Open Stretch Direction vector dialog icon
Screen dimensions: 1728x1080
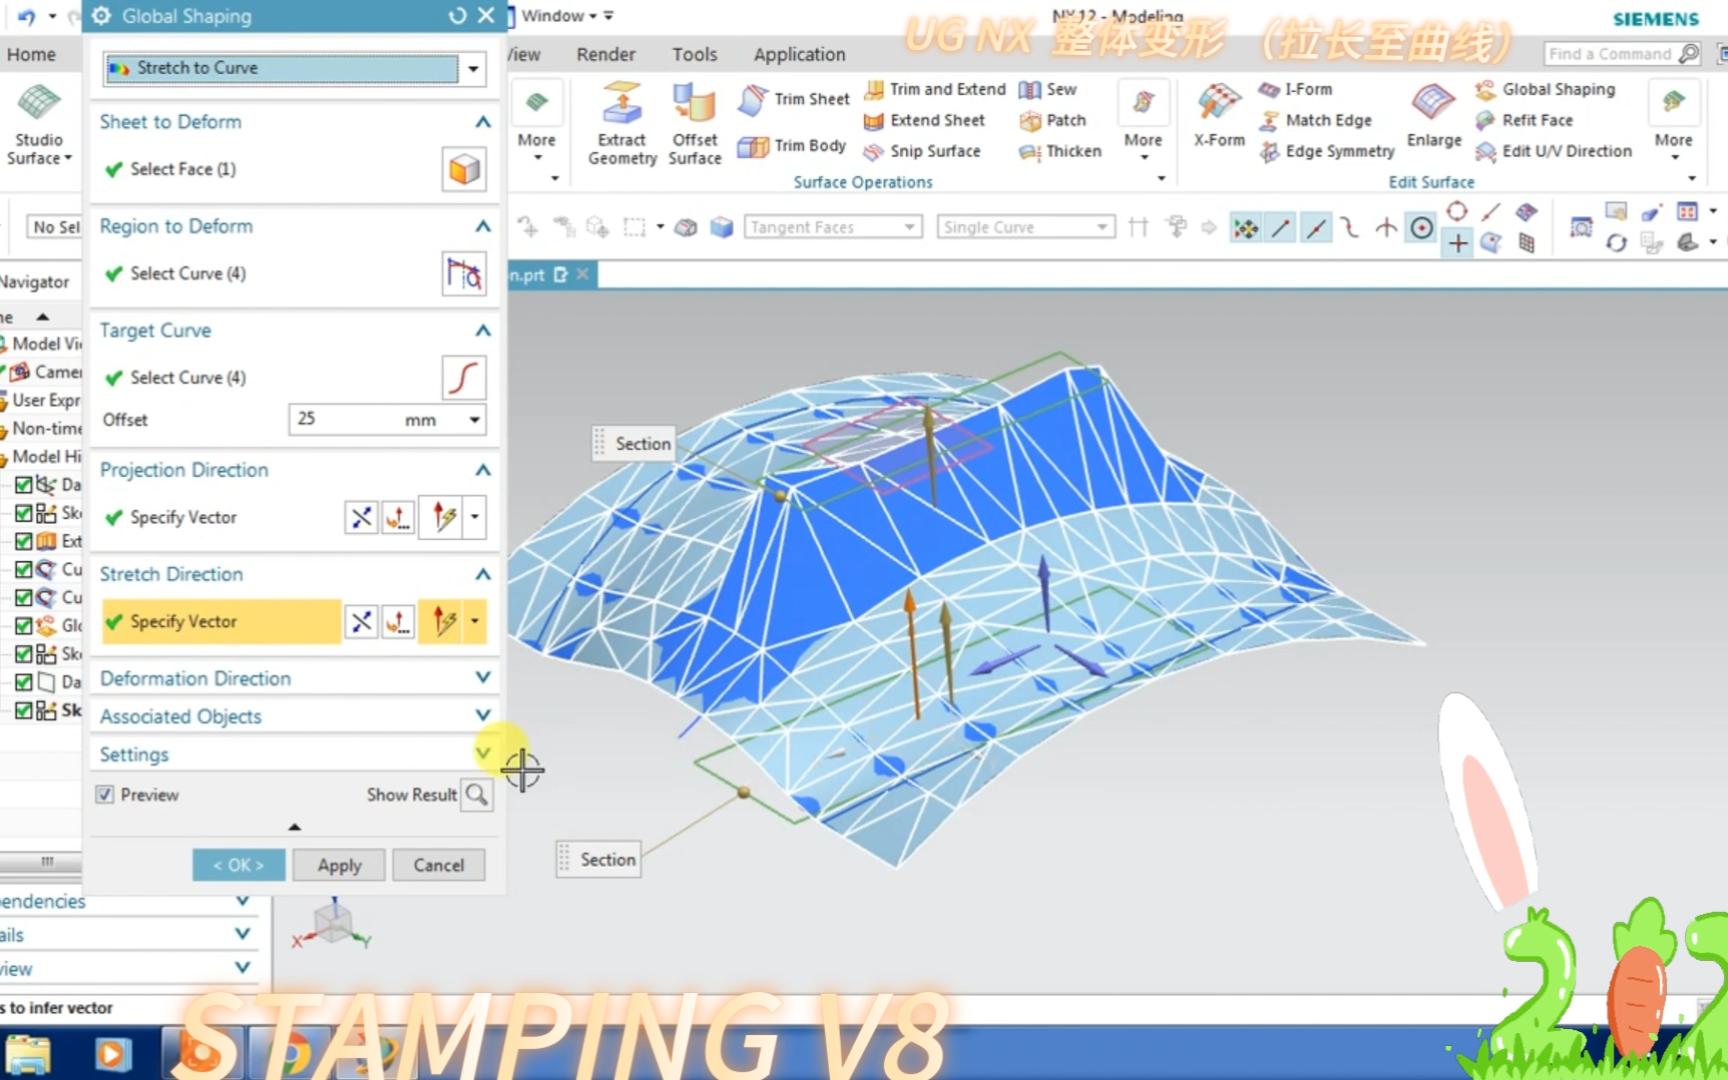click(x=398, y=621)
